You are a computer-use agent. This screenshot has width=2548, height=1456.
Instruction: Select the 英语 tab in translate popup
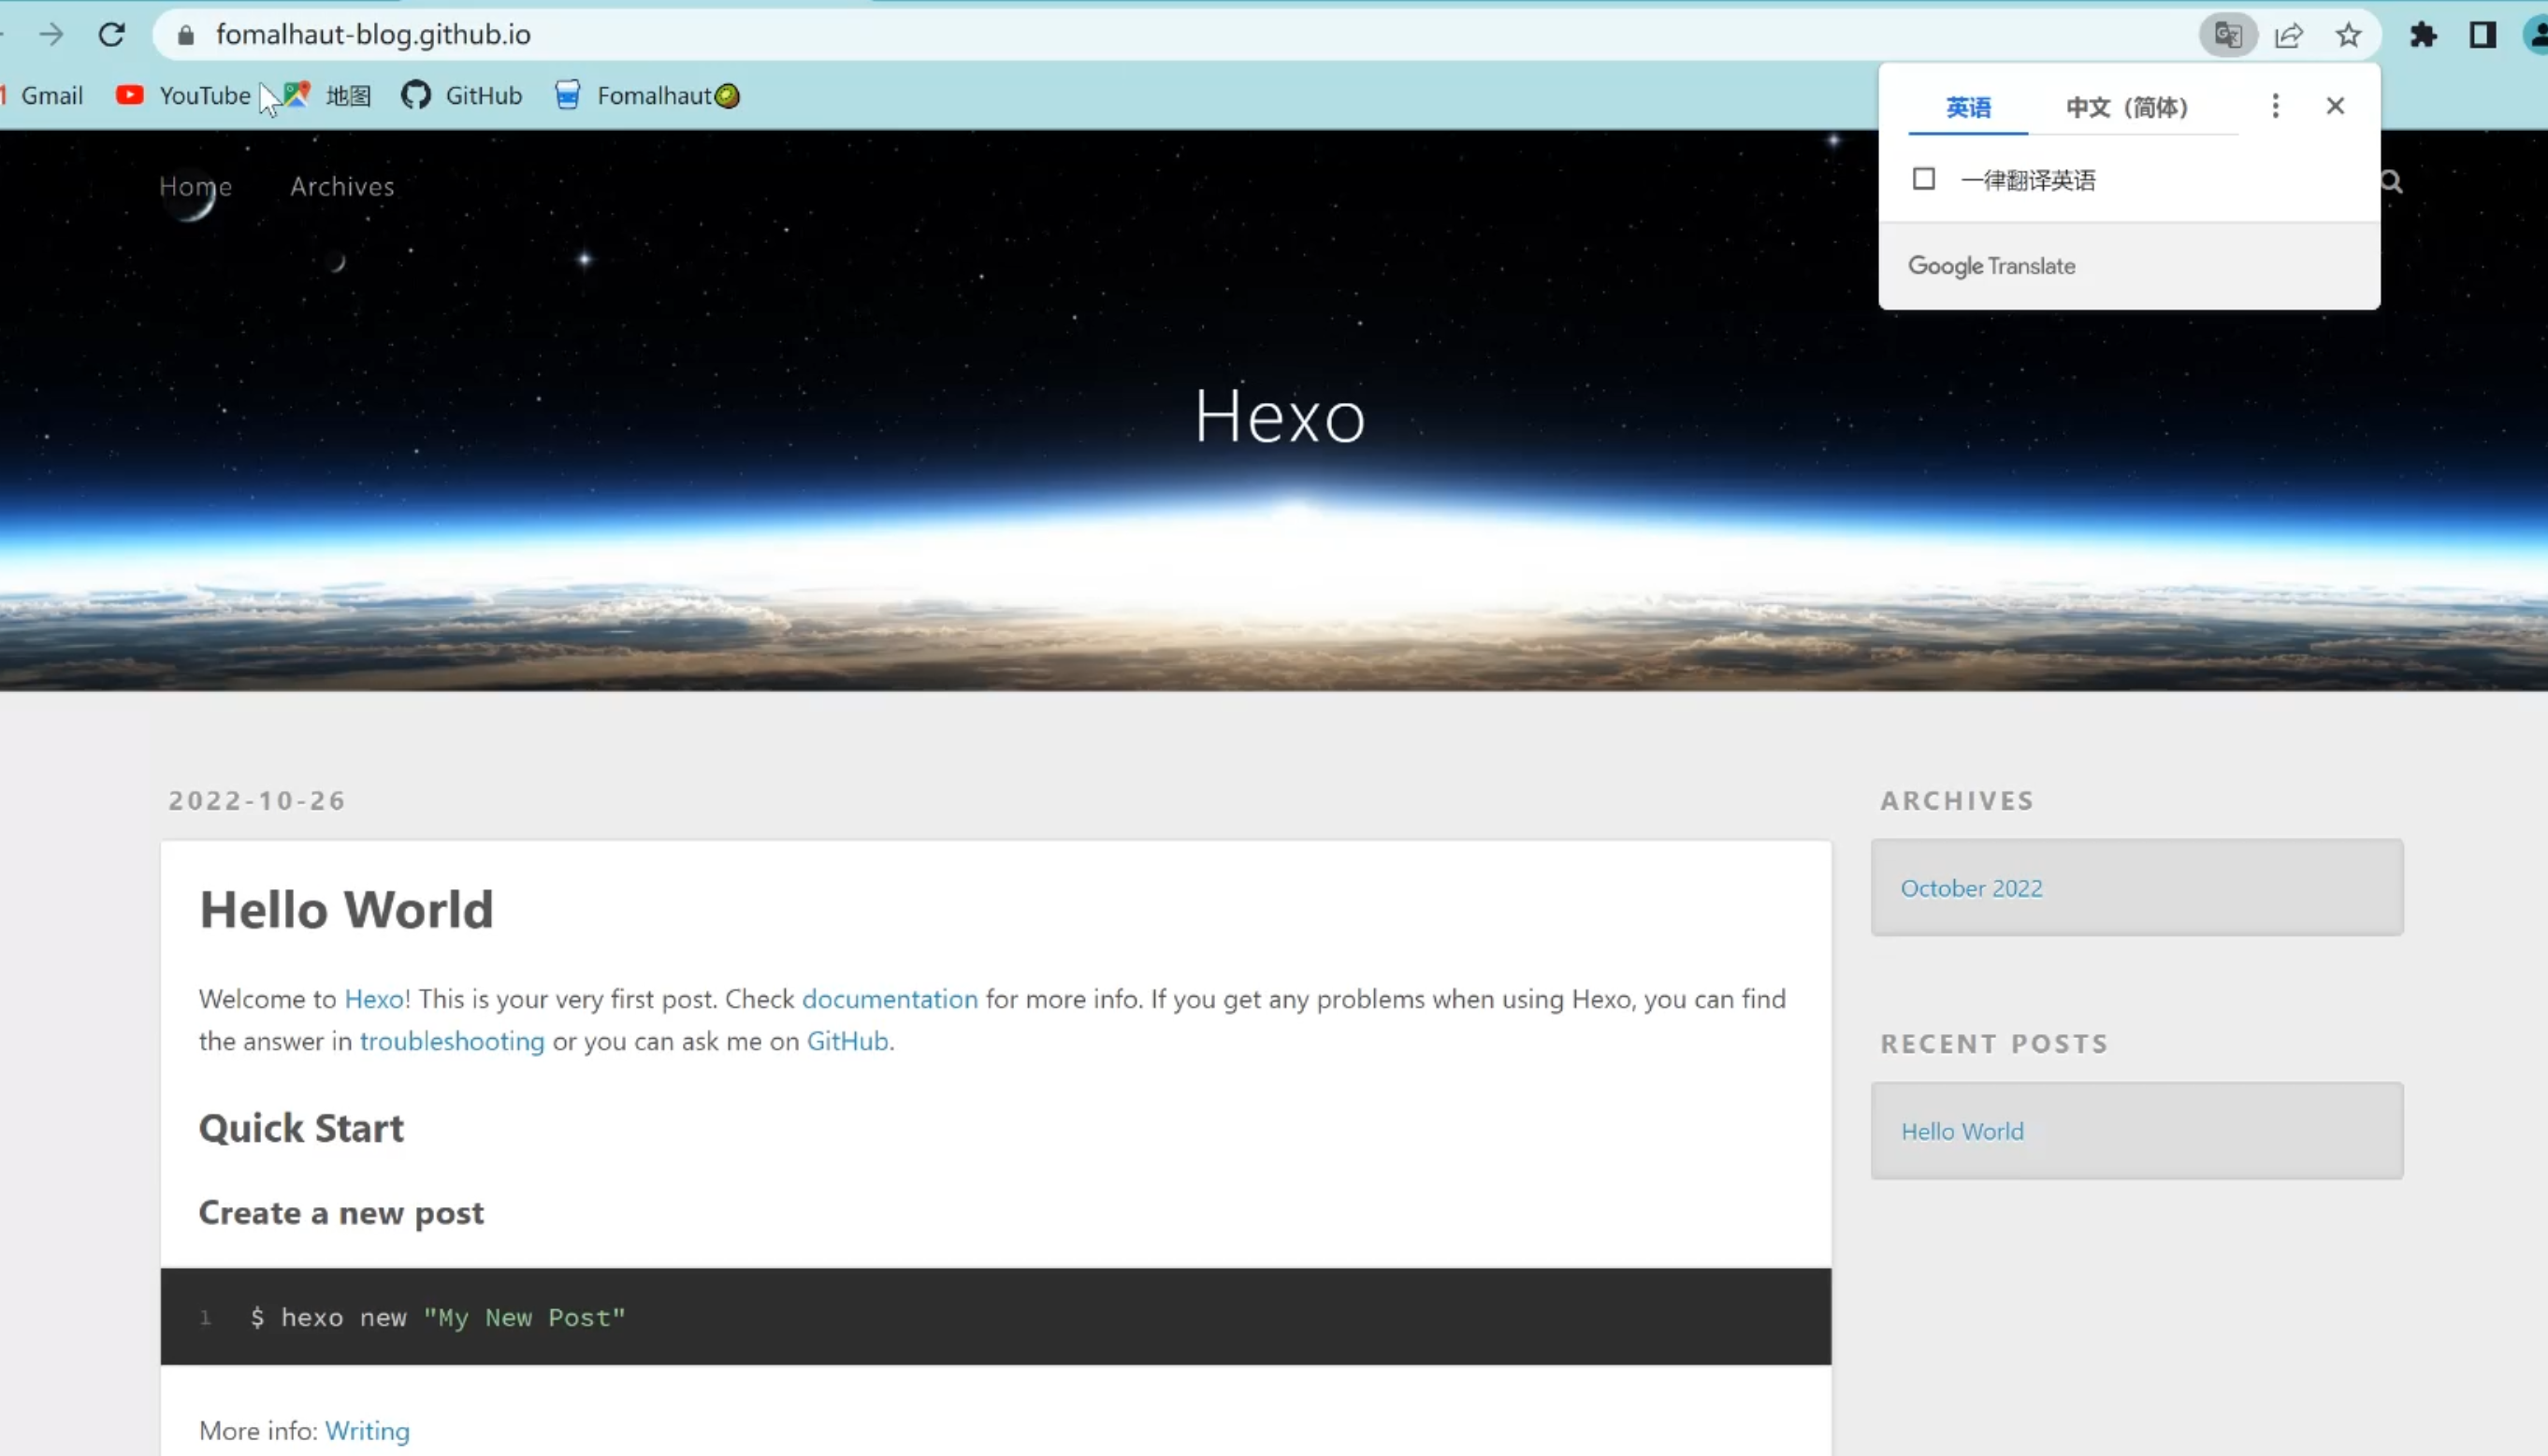(1967, 107)
